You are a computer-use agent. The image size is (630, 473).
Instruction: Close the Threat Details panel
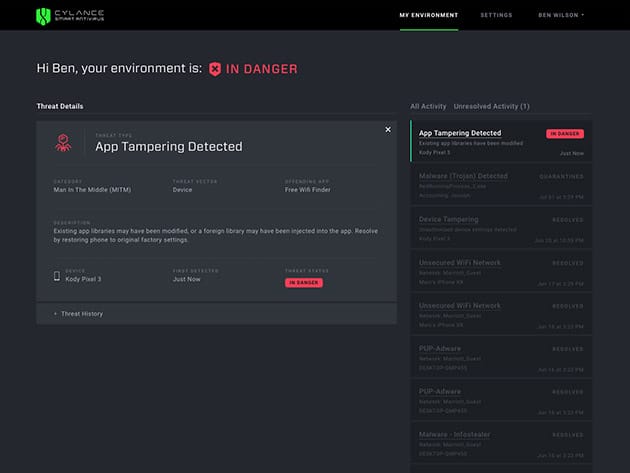(388, 129)
